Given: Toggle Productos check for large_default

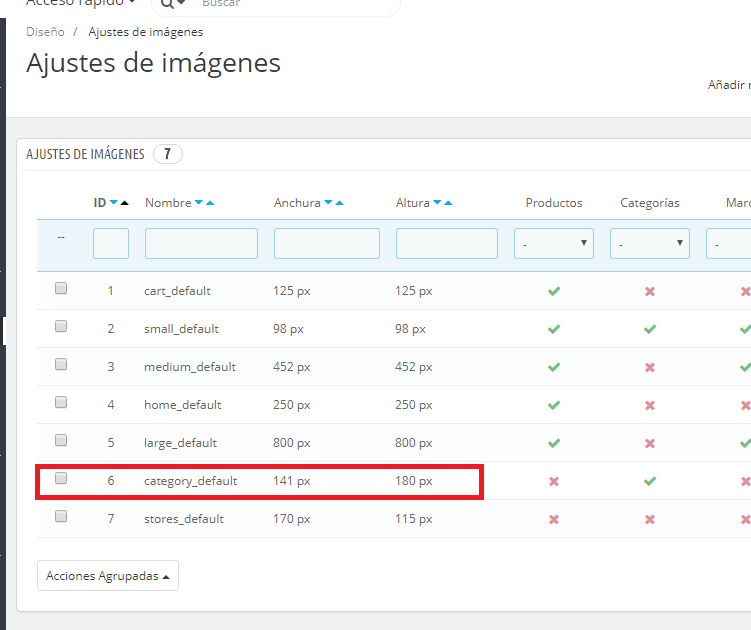Looking at the screenshot, I should point(554,443).
